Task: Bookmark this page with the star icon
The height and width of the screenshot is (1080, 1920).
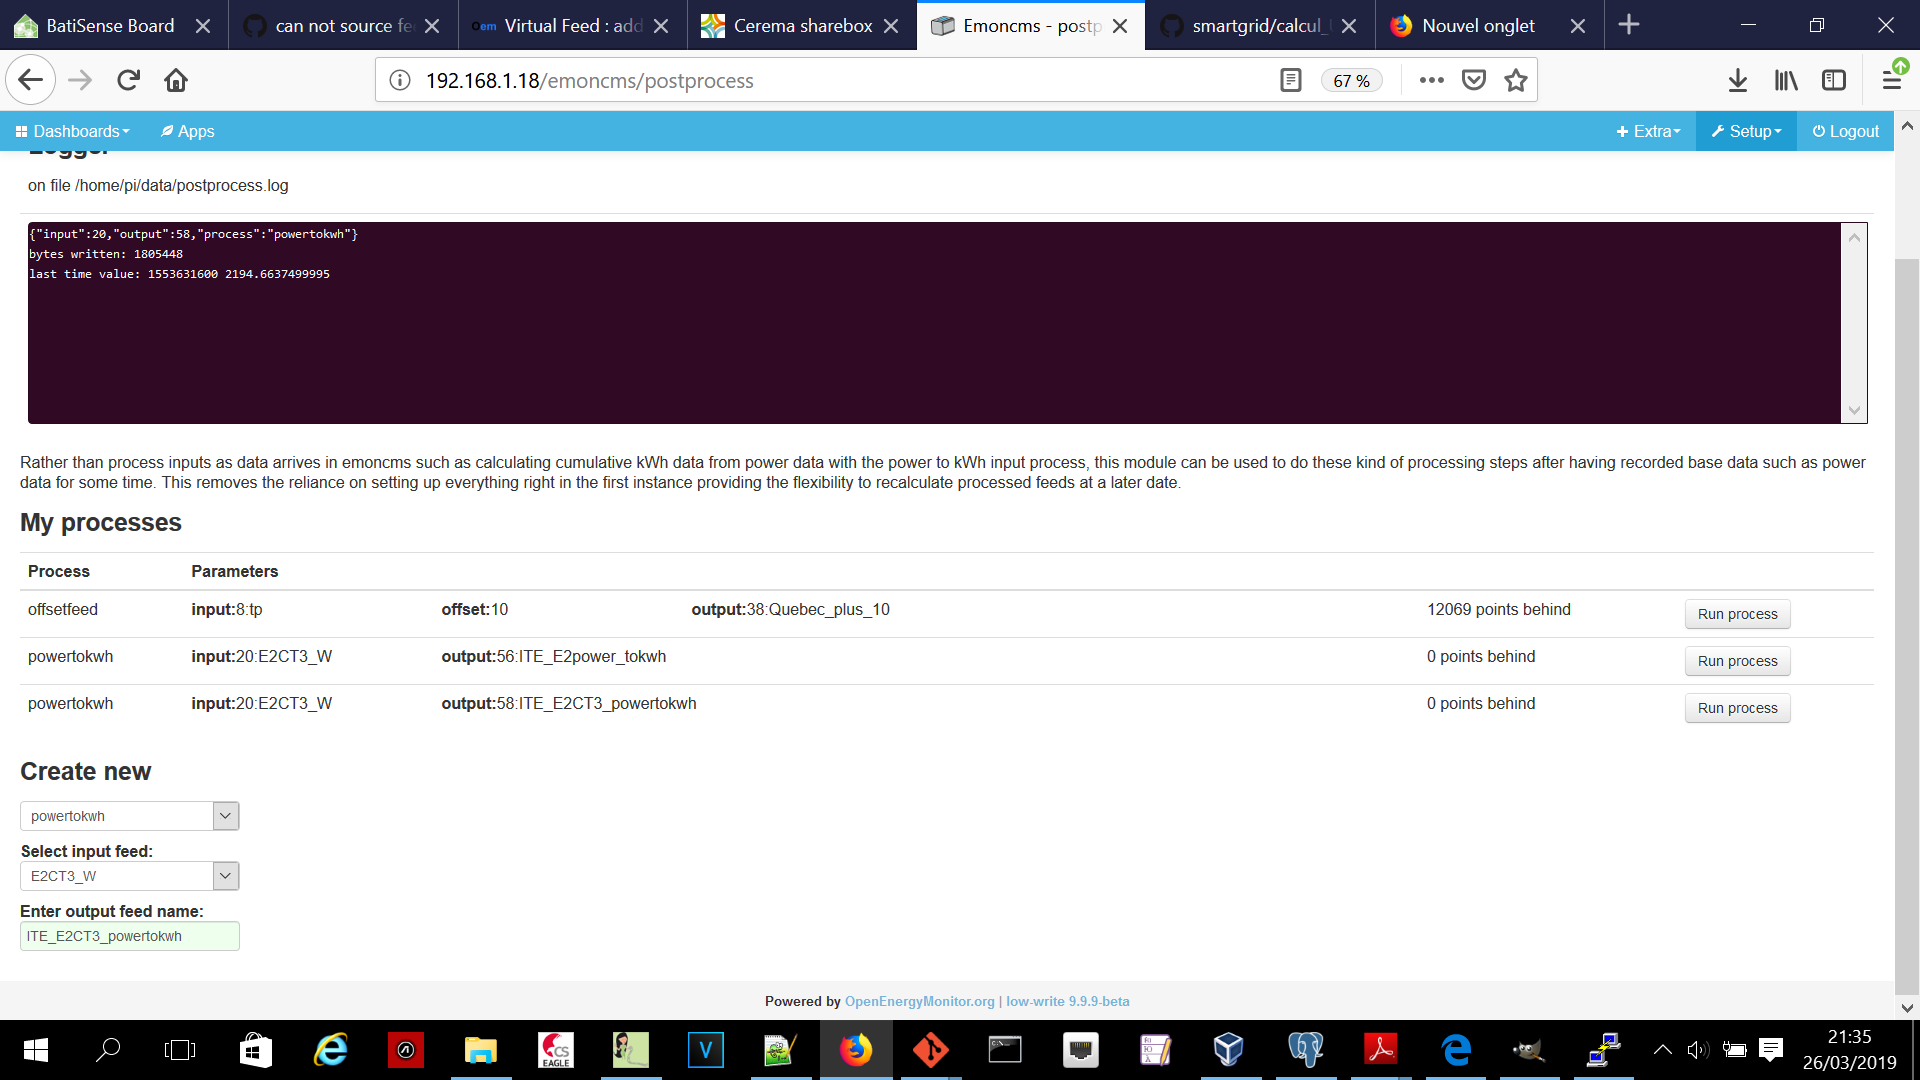Action: tap(1515, 80)
